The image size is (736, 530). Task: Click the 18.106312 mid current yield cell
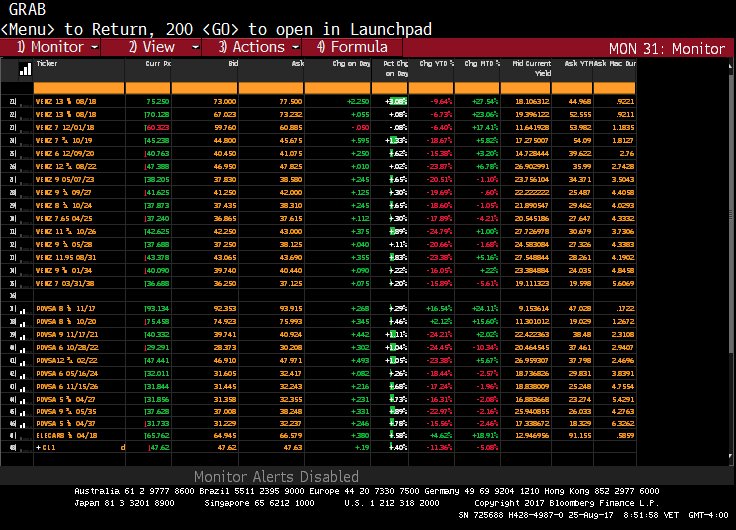pyautogui.click(x=532, y=101)
